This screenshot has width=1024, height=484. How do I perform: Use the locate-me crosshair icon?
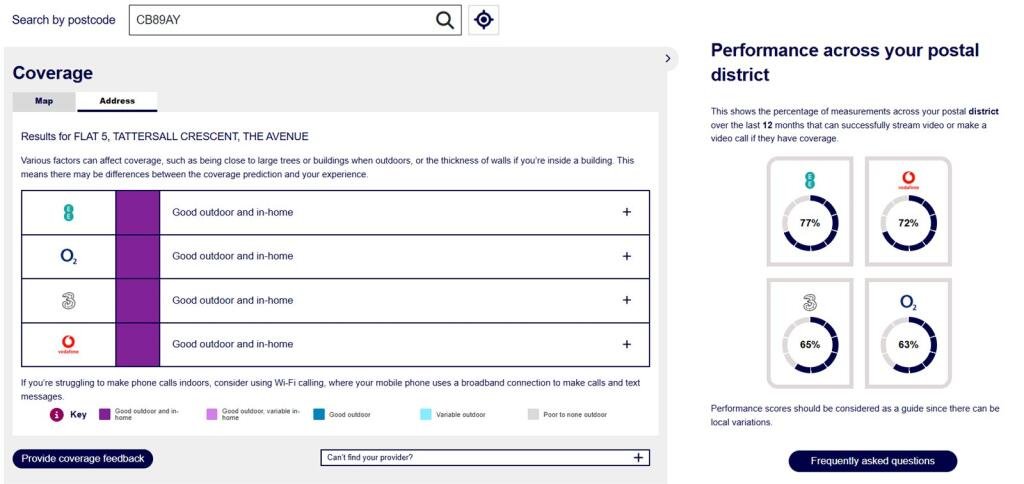pyautogui.click(x=484, y=20)
